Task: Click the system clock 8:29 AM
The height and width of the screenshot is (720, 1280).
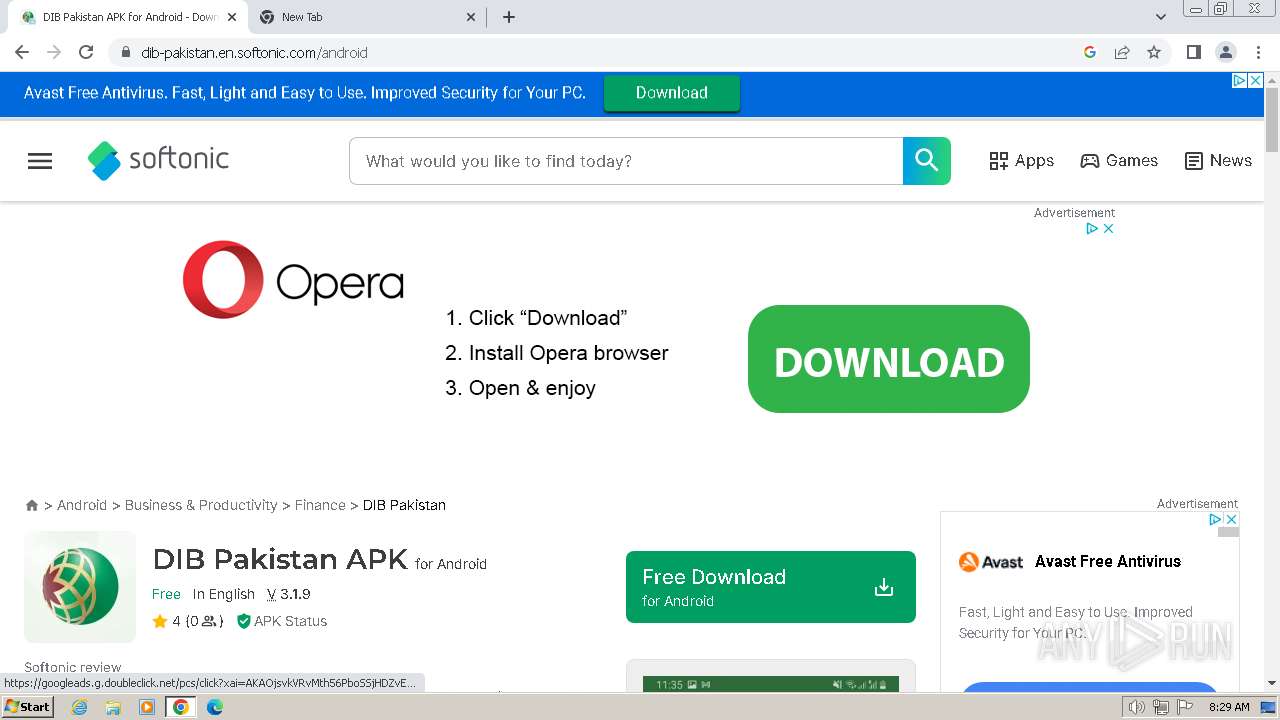Action: coord(1229,707)
